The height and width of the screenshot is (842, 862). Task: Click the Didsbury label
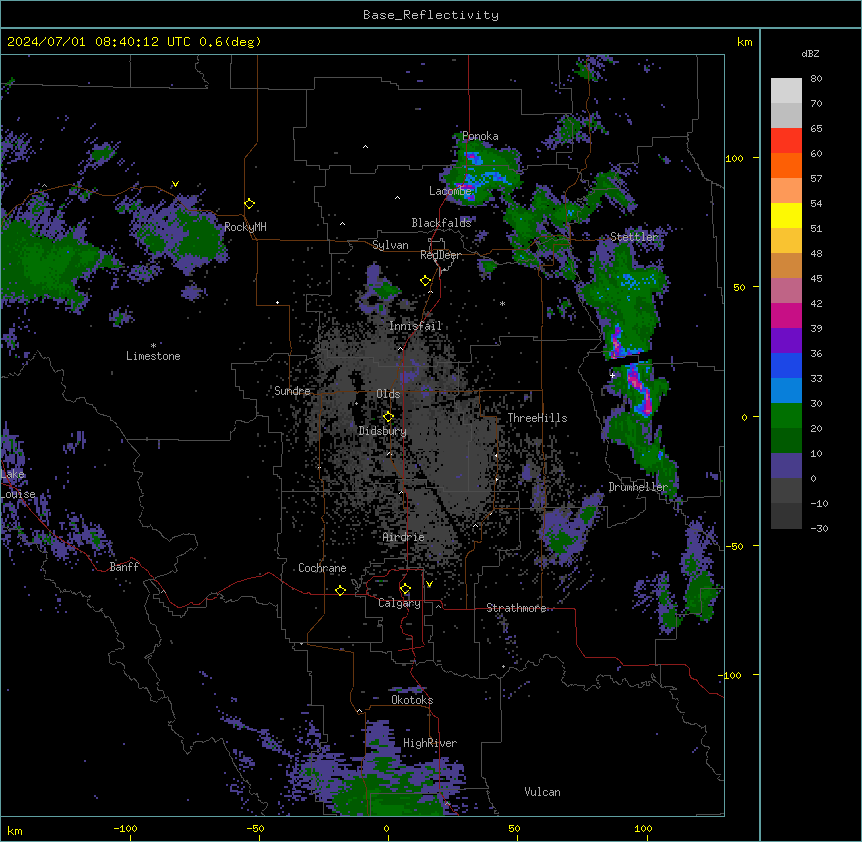pyautogui.click(x=383, y=431)
